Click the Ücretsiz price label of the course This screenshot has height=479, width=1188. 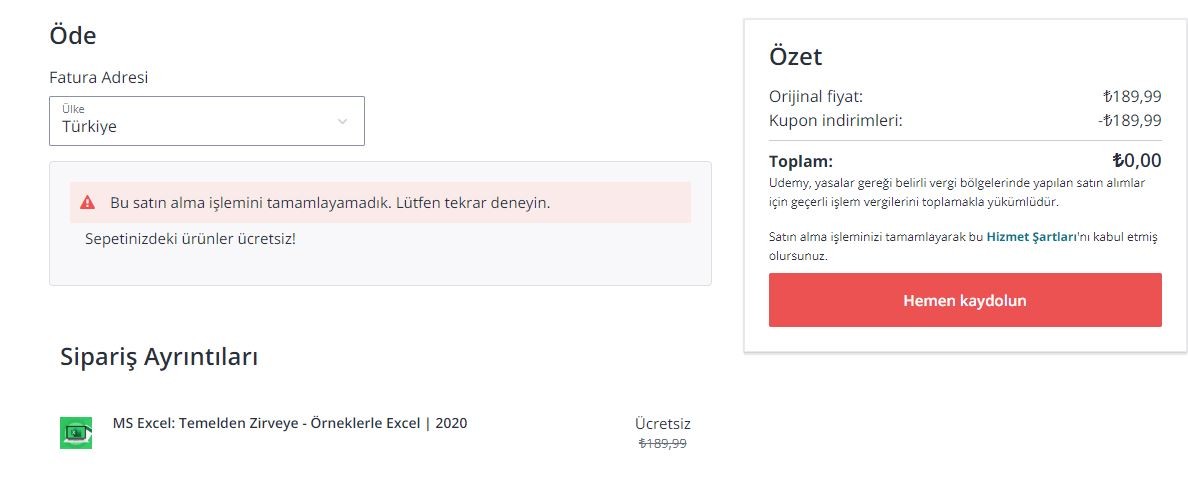pos(663,424)
